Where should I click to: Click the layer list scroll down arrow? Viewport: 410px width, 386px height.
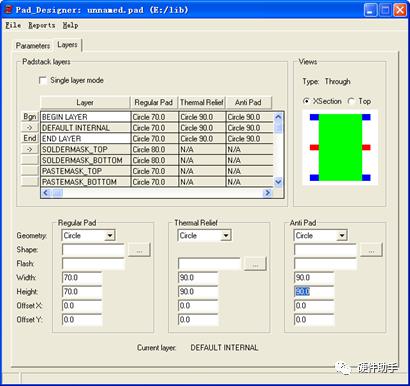point(278,182)
